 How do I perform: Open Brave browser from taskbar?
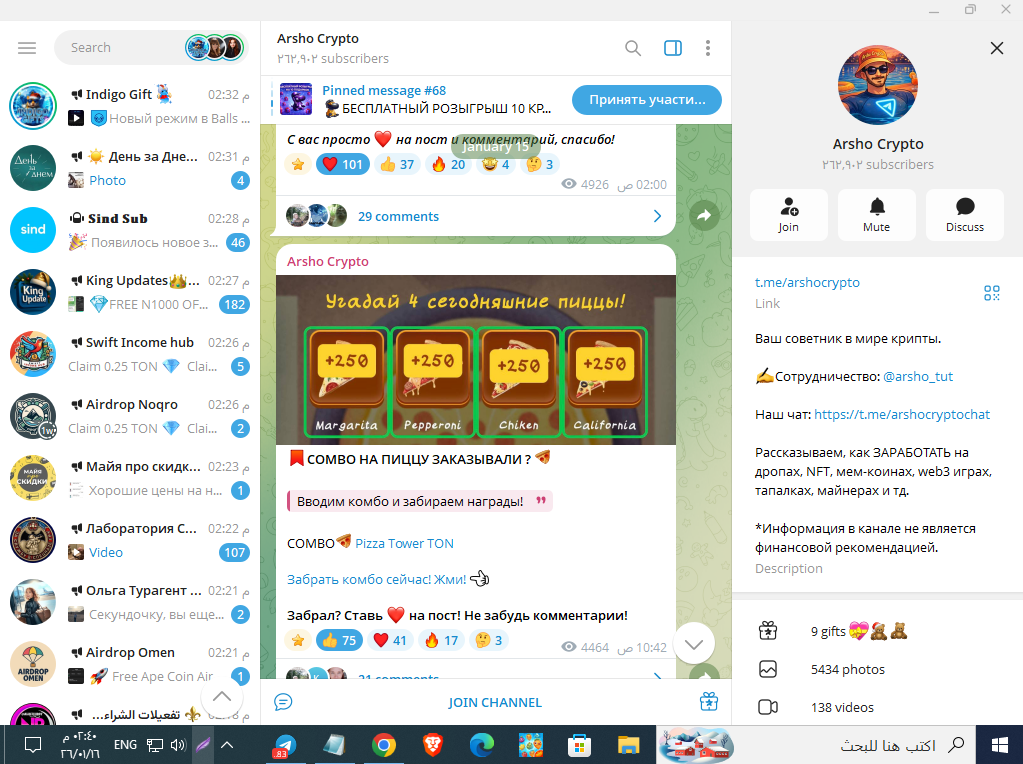[x=432, y=745]
